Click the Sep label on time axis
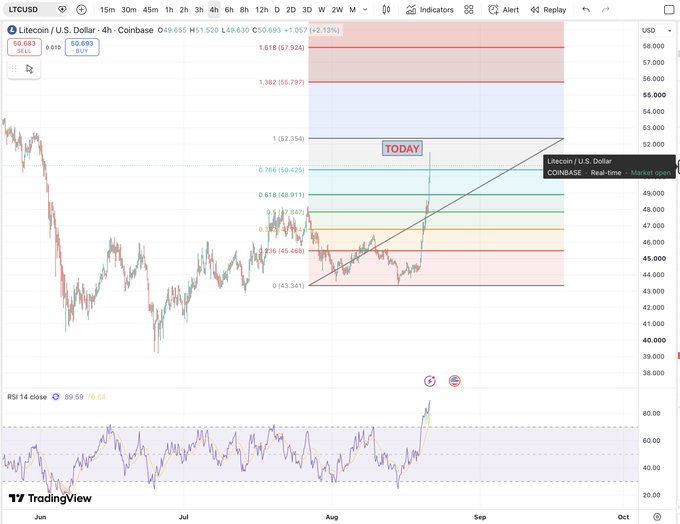The image size is (680, 524). [x=480, y=517]
